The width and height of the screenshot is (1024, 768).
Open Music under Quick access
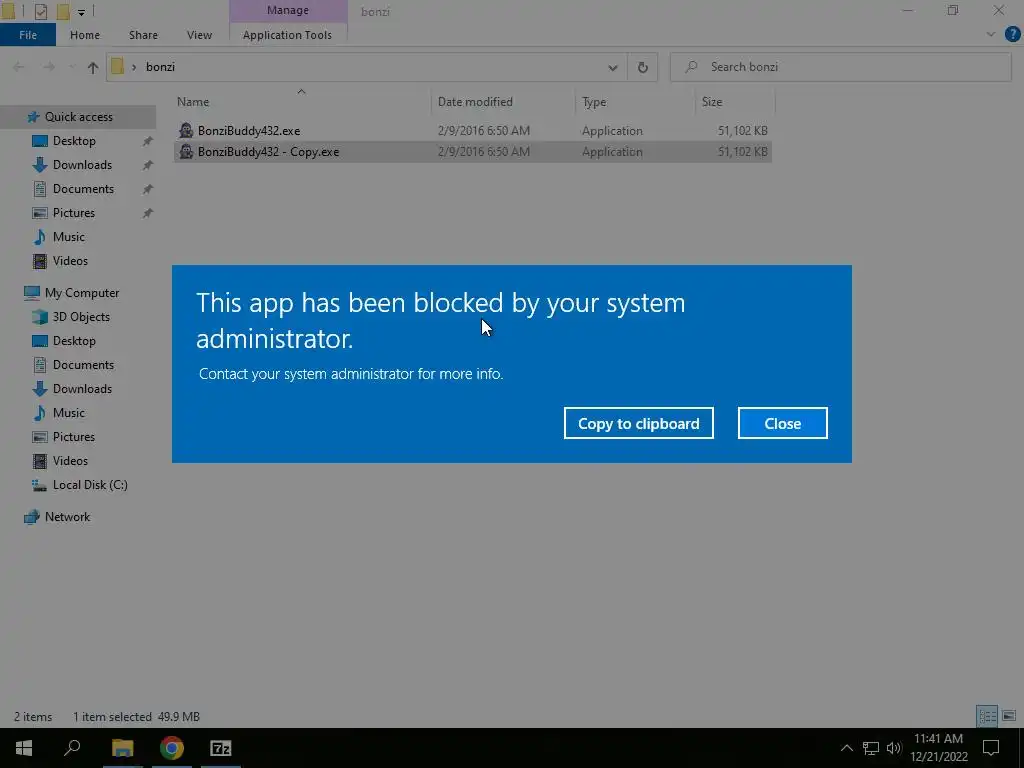[69, 236]
